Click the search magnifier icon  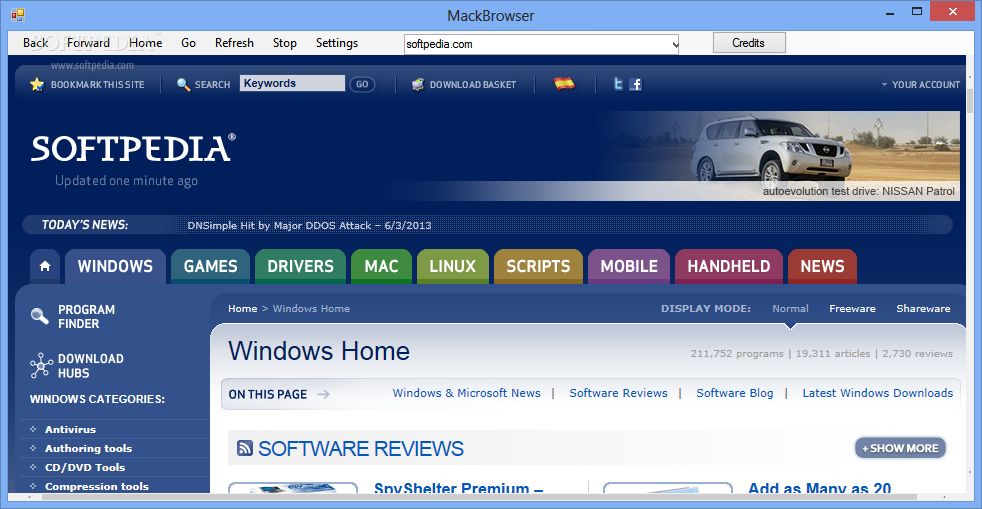coord(183,85)
